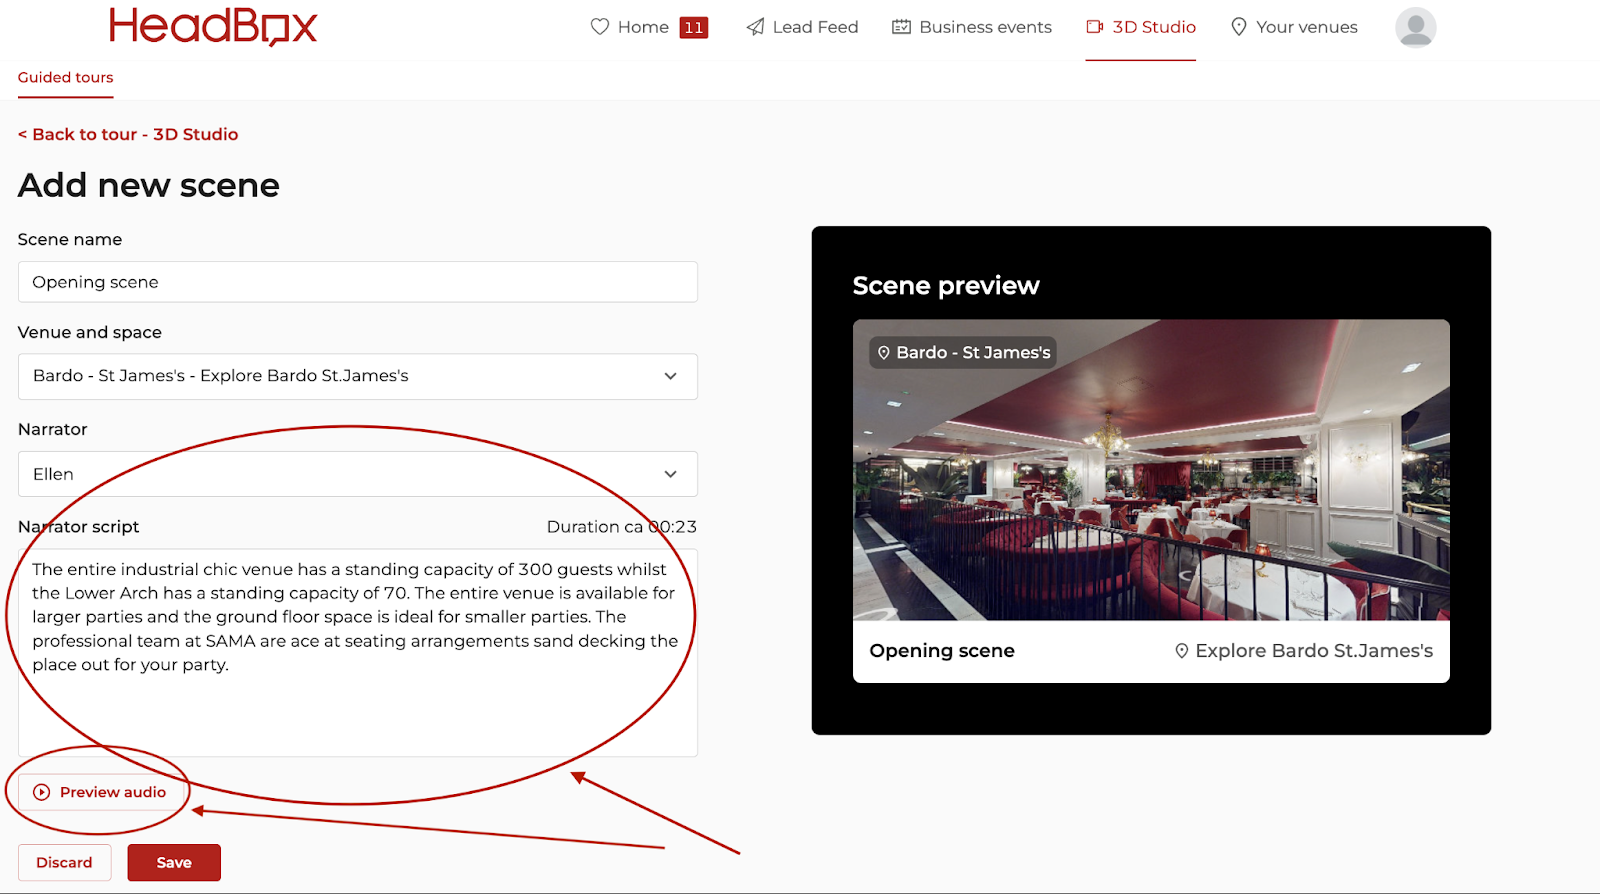Open Business events page
1600x894 pixels.
pos(985,27)
